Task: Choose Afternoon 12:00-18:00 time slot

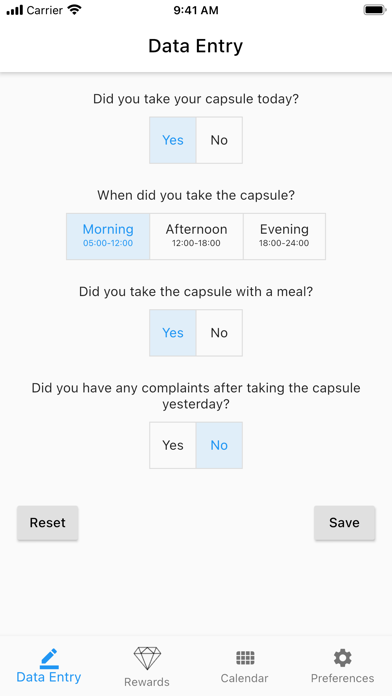Action: [x=197, y=236]
